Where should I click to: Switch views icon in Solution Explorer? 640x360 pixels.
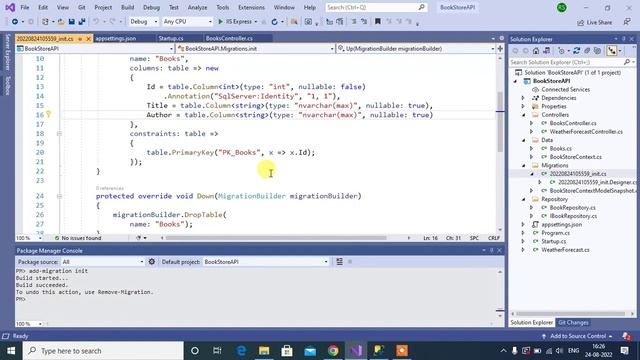(x=547, y=51)
